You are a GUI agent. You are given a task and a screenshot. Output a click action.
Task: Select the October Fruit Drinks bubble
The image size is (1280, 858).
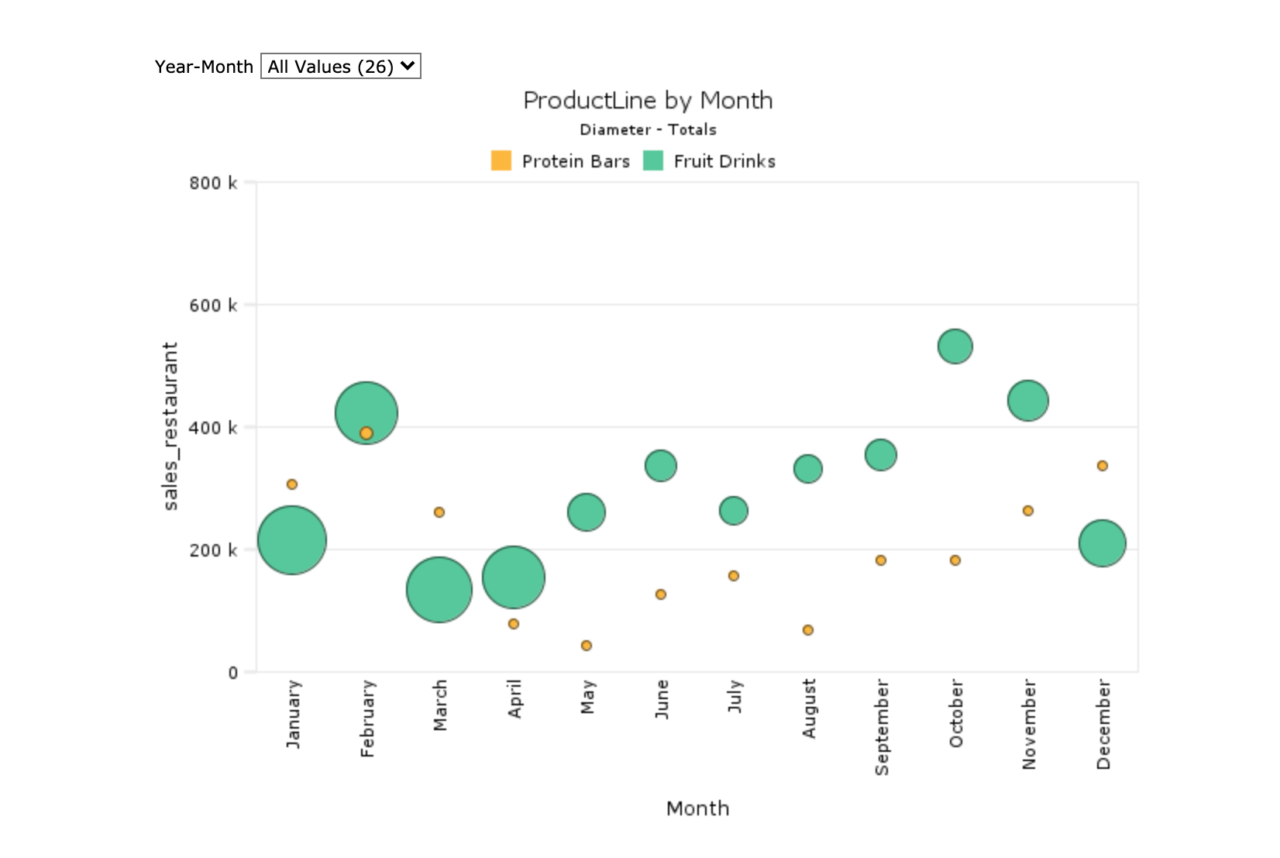[955, 346]
